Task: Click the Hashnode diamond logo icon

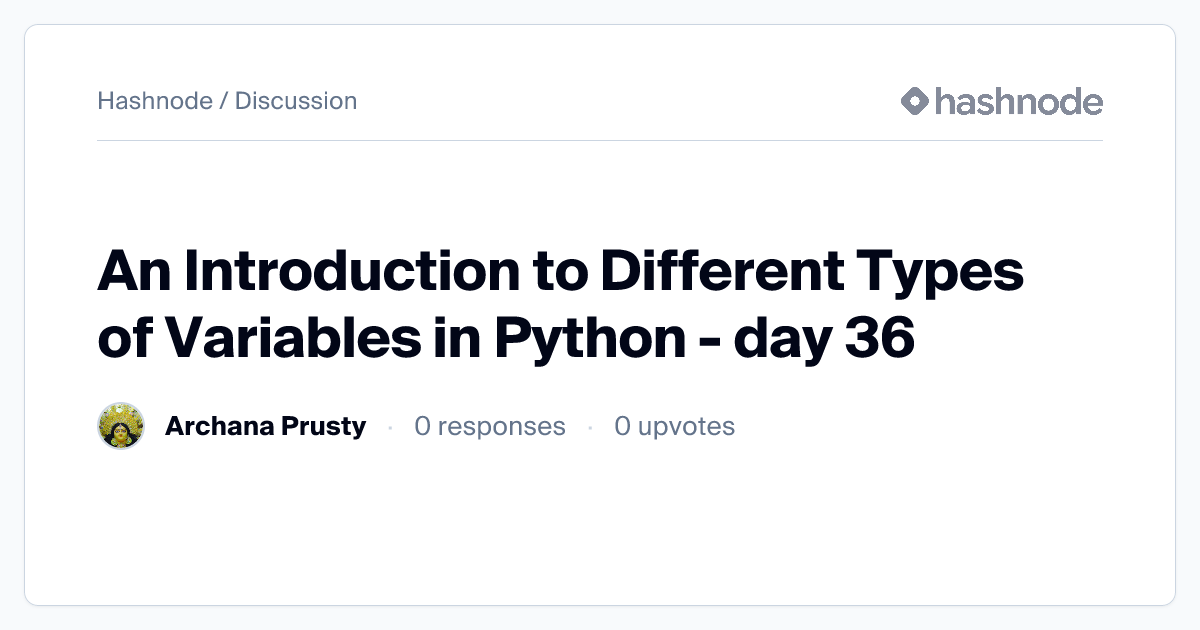Action: tap(915, 101)
